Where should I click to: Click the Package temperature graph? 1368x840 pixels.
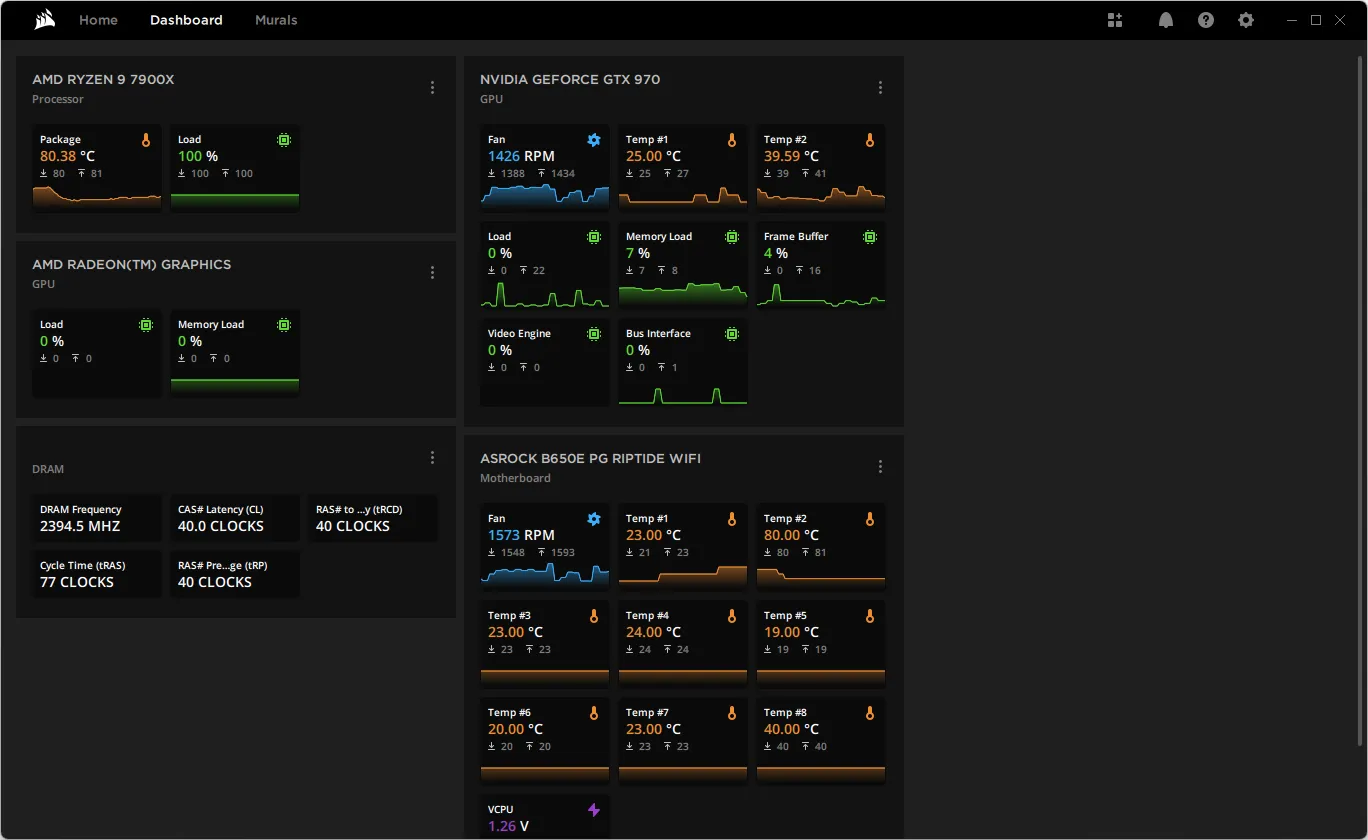coord(97,197)
